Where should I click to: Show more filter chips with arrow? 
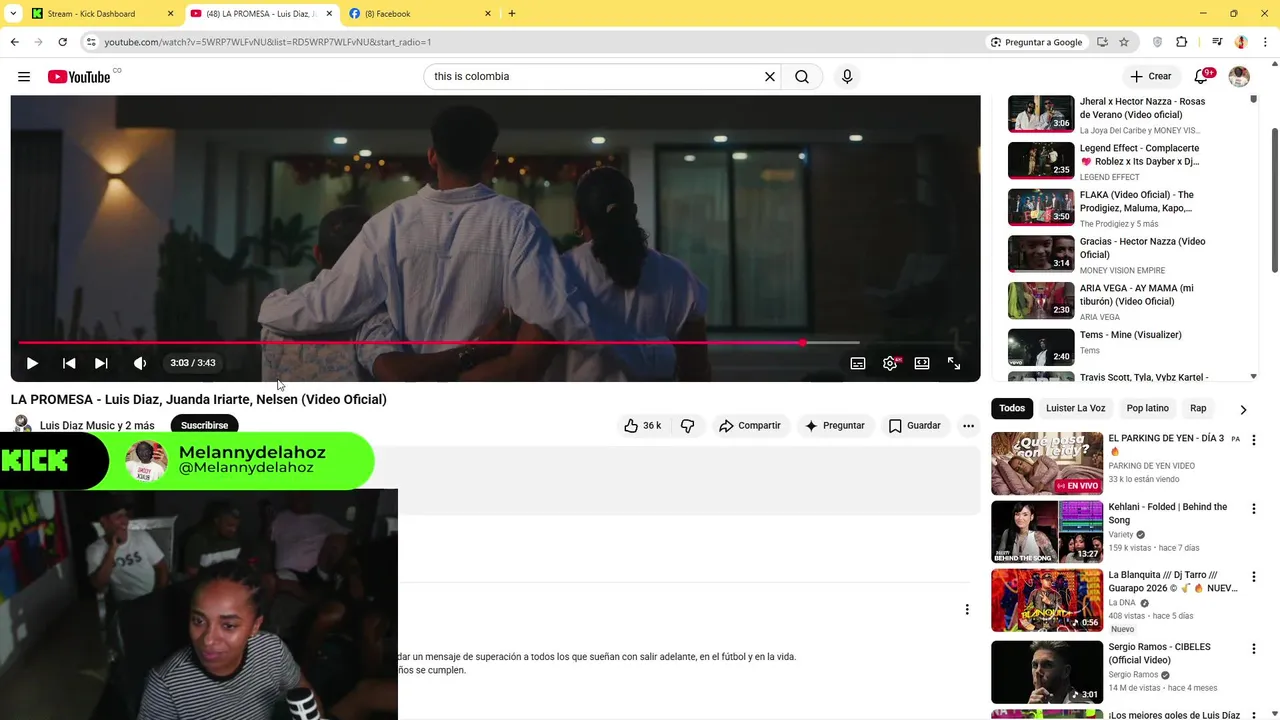tap(1243, 409)
